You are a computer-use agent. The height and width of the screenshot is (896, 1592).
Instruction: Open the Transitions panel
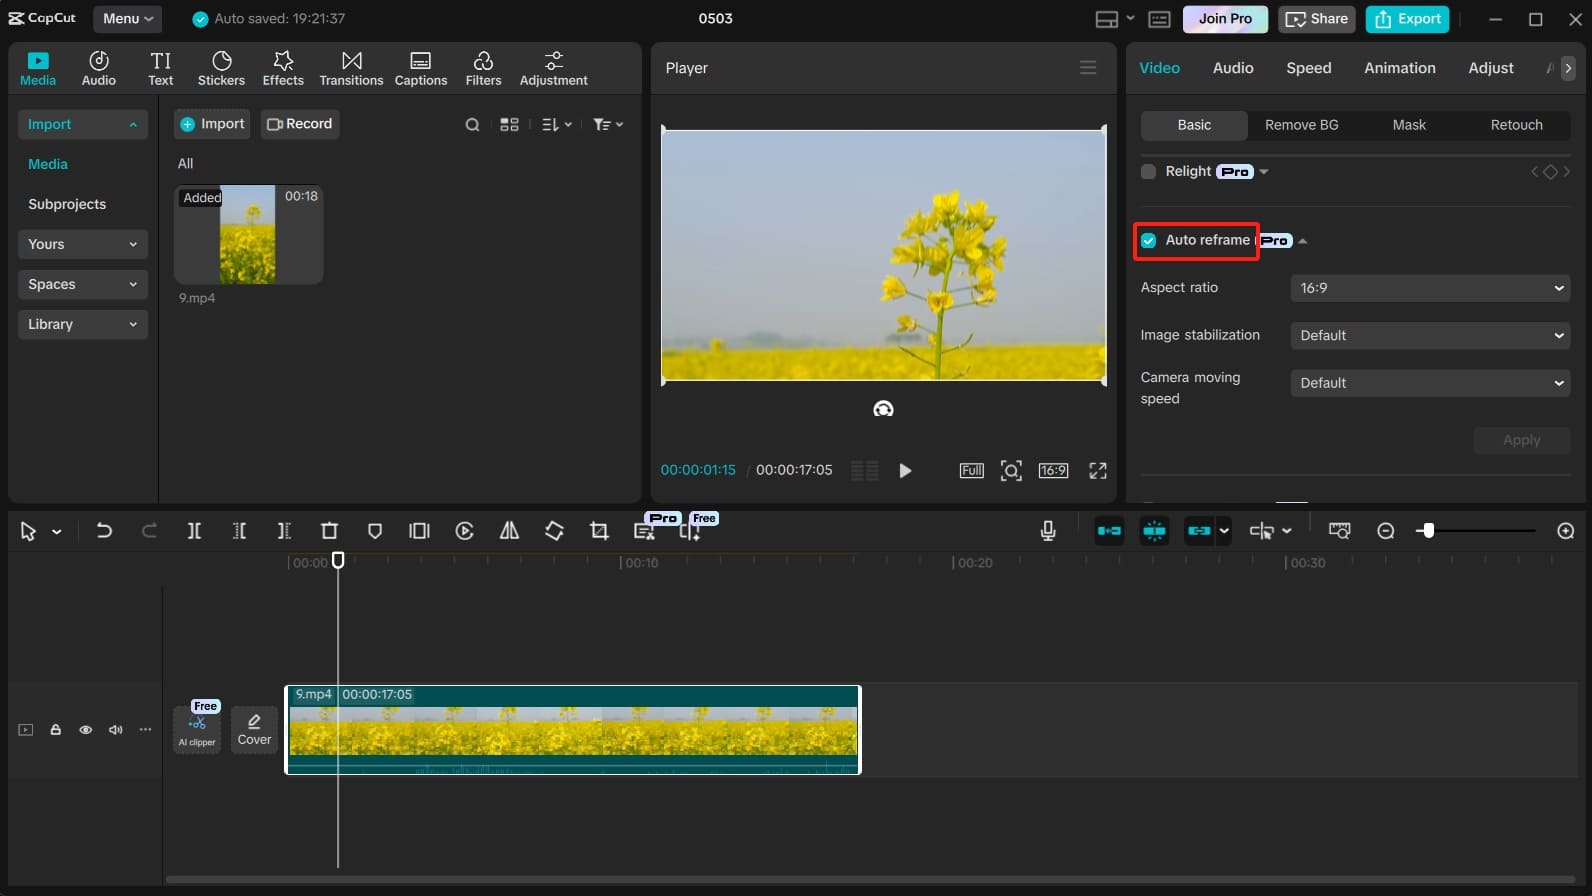pos(351,68)
